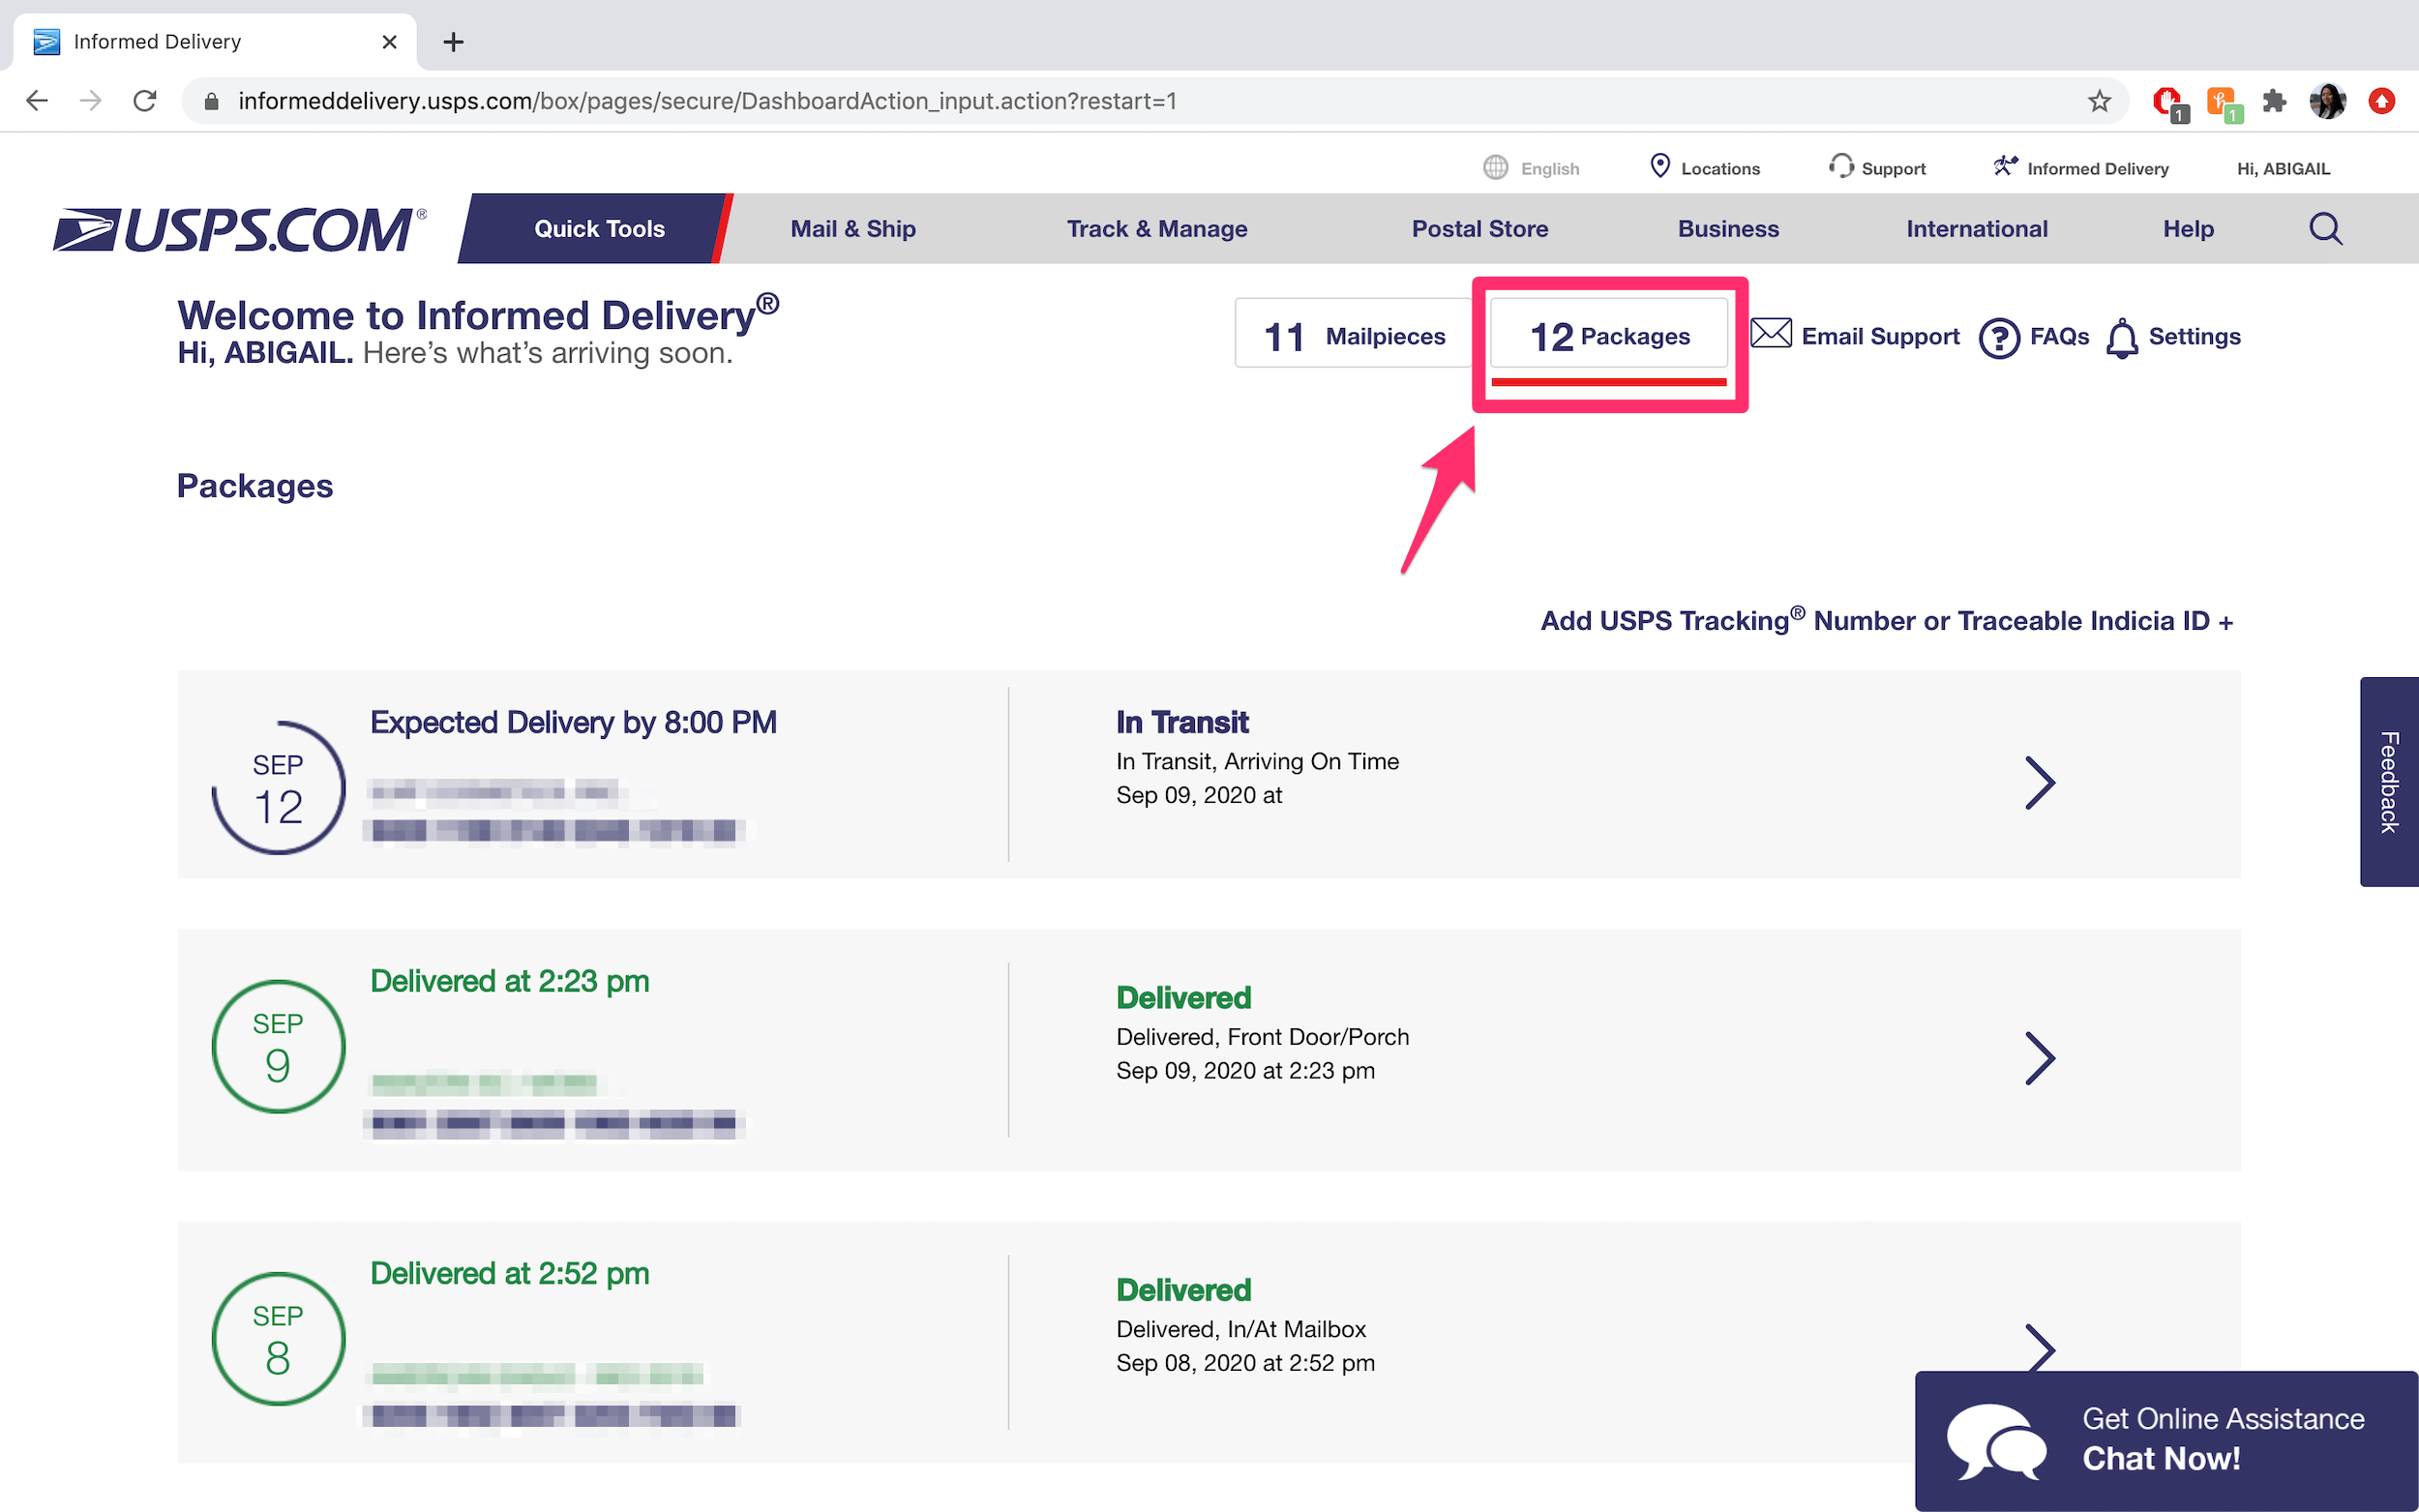
Task: Reload the page in browser
Action: pyautogui.click(x=145, y=101)
